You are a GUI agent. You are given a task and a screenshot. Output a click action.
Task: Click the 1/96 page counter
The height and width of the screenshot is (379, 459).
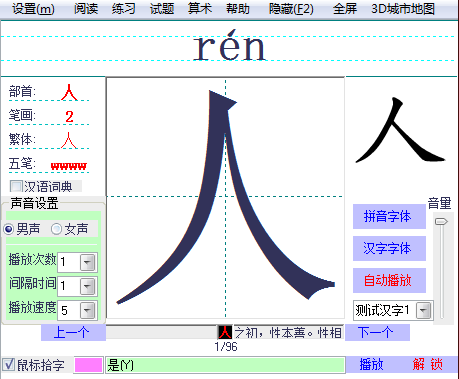[226, 347]
